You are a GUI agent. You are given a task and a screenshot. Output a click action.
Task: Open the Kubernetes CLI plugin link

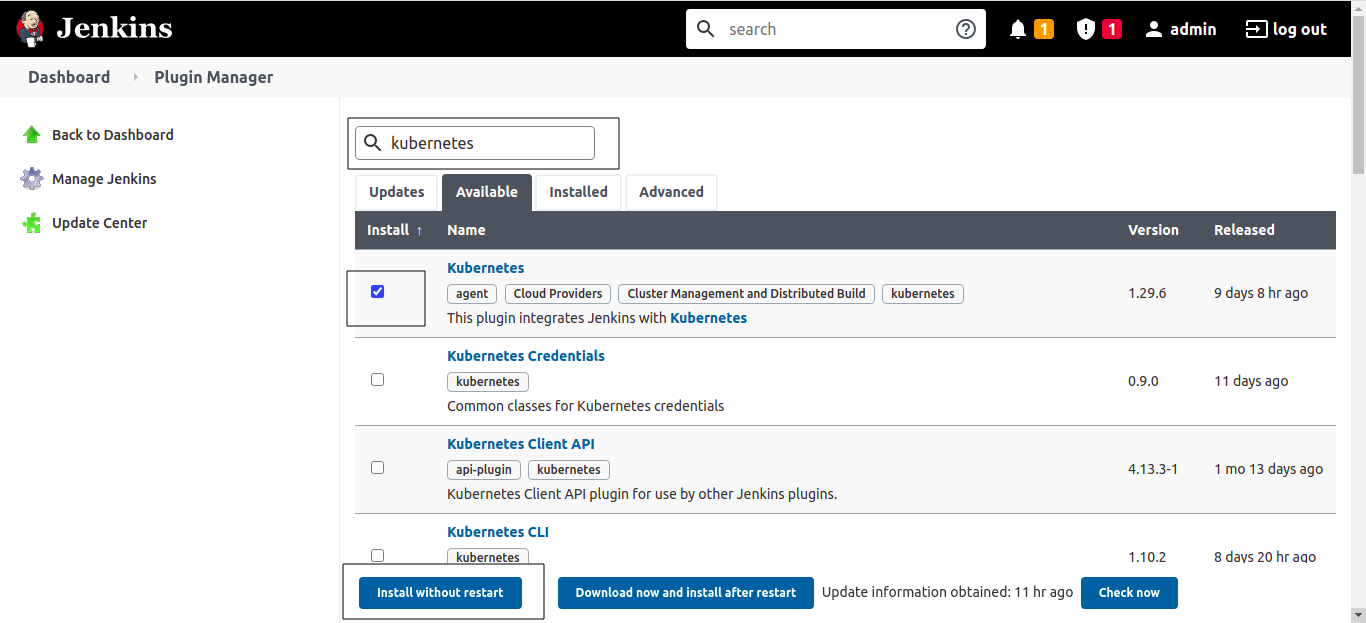[x=498, y=532]
